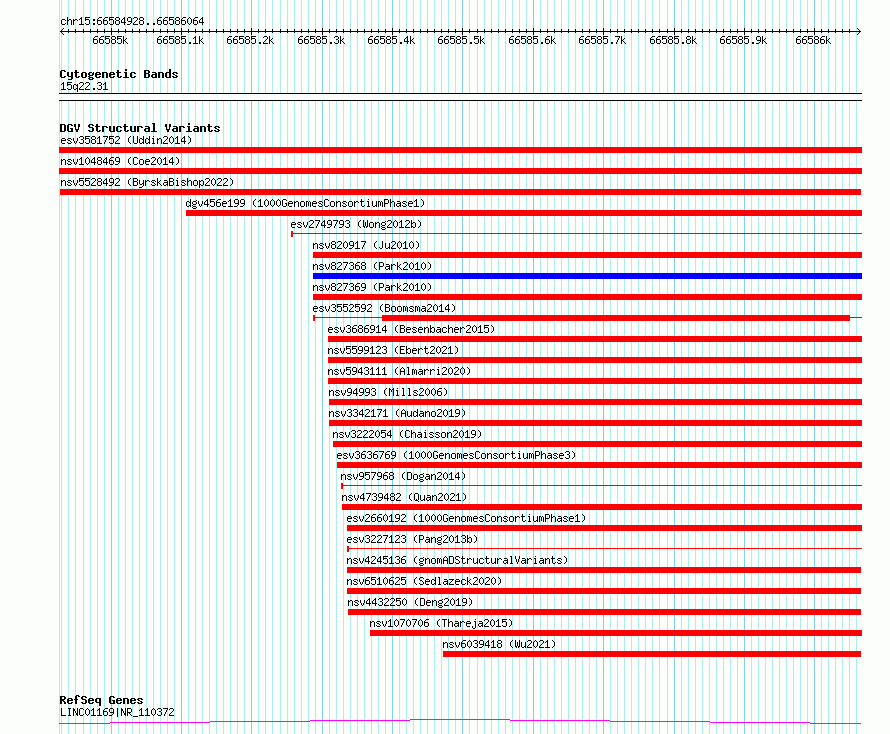Select the 15q22.31 band label
This screenshot has width=890, height=734.
(x=84, y=87)
